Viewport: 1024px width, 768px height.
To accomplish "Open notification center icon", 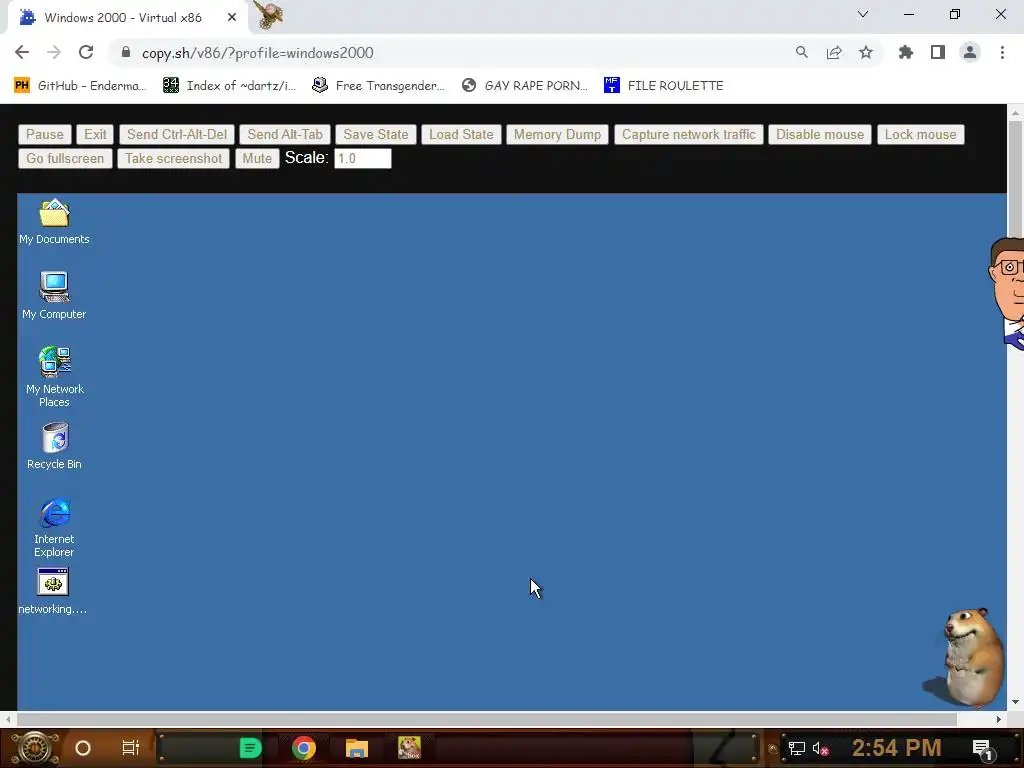I will (983, 749).
